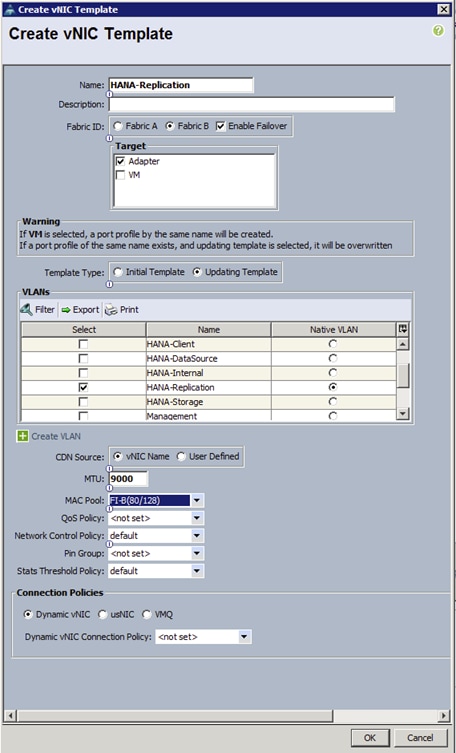The height and width of the screenshot is (753, 456).
Task: Click the Create VLAN link
Action: [56, 436]
